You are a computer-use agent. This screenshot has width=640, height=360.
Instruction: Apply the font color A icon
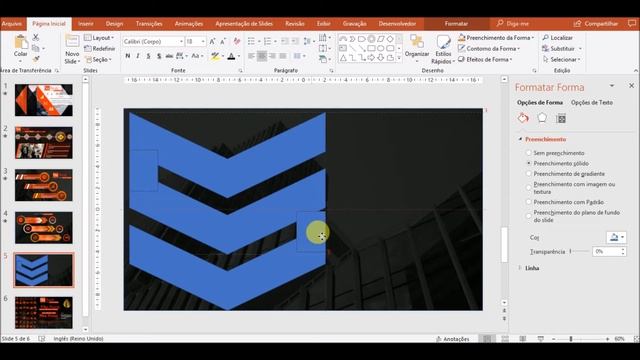[x=231, y=56]
